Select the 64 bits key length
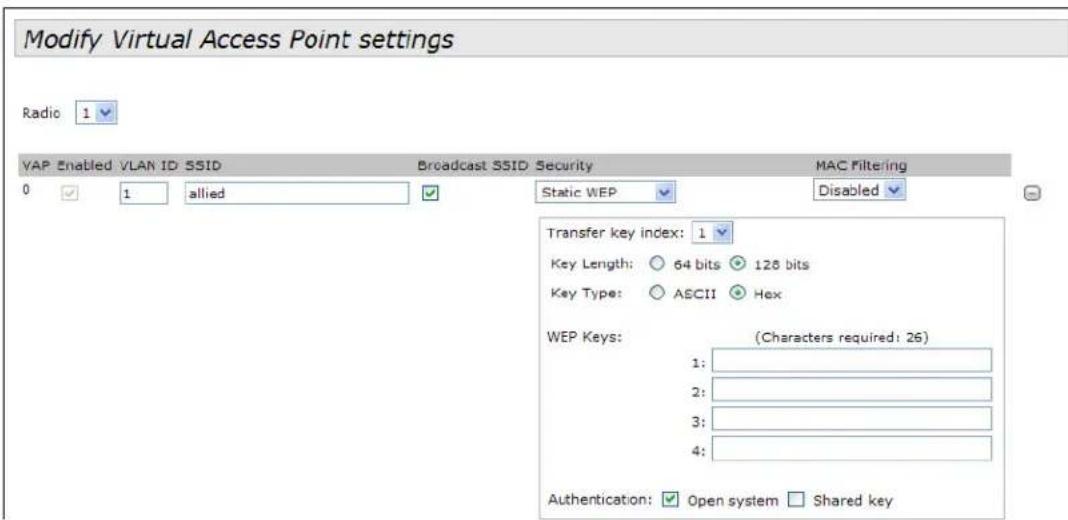The height and width of the screenshot is (520, 1068). click(657, 264)
